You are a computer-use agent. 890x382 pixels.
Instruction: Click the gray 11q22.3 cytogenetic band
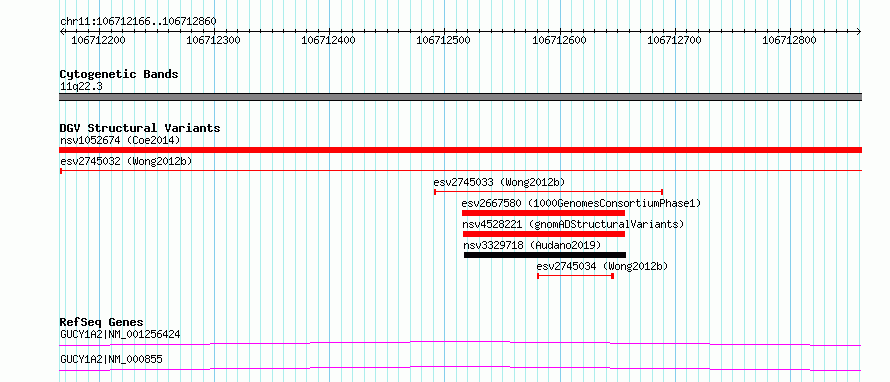click(x=460, y=97)
